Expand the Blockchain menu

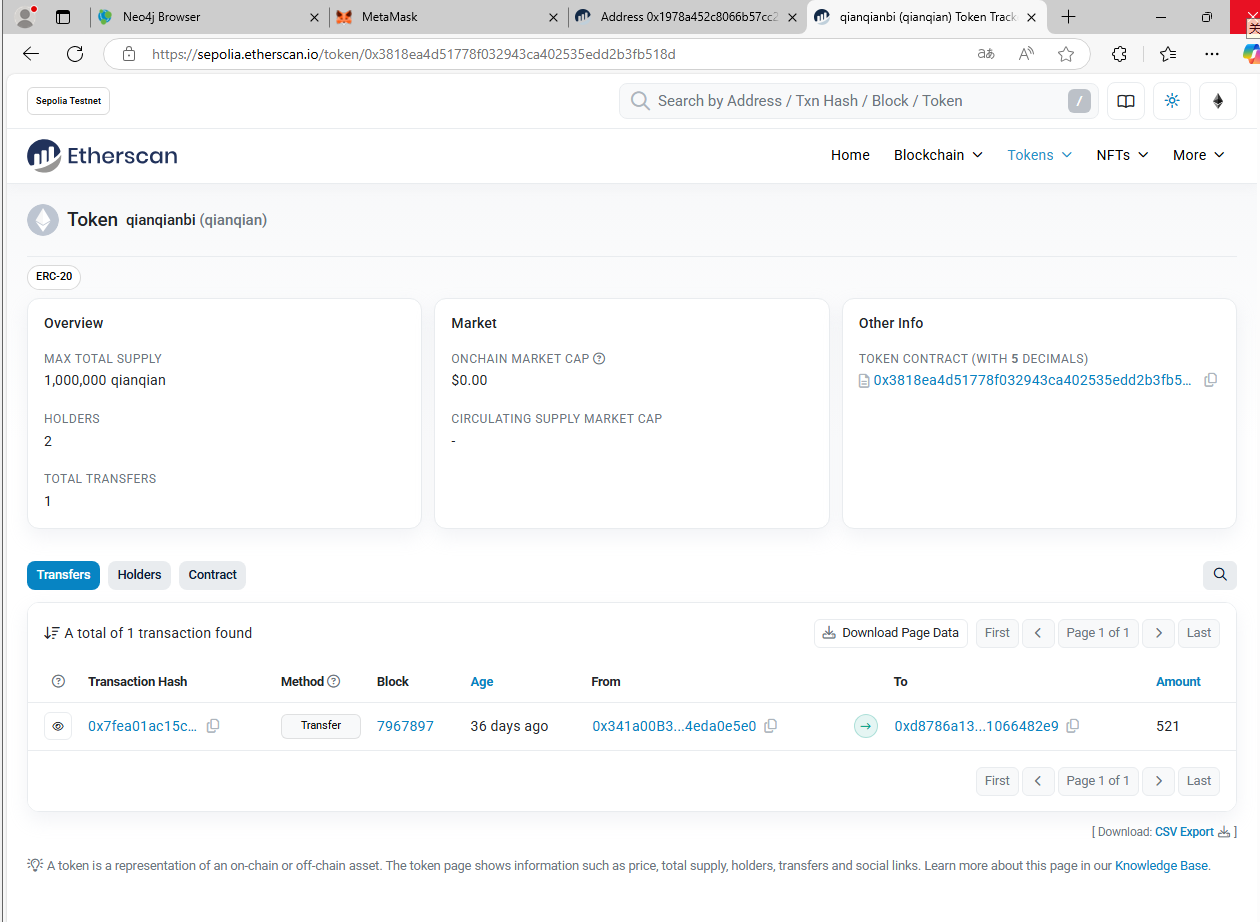tap(938, 155)
